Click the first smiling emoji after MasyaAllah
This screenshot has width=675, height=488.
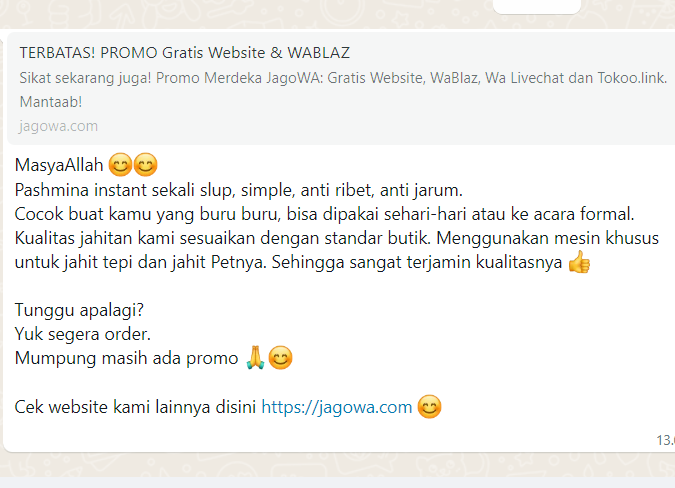point(120,165)
